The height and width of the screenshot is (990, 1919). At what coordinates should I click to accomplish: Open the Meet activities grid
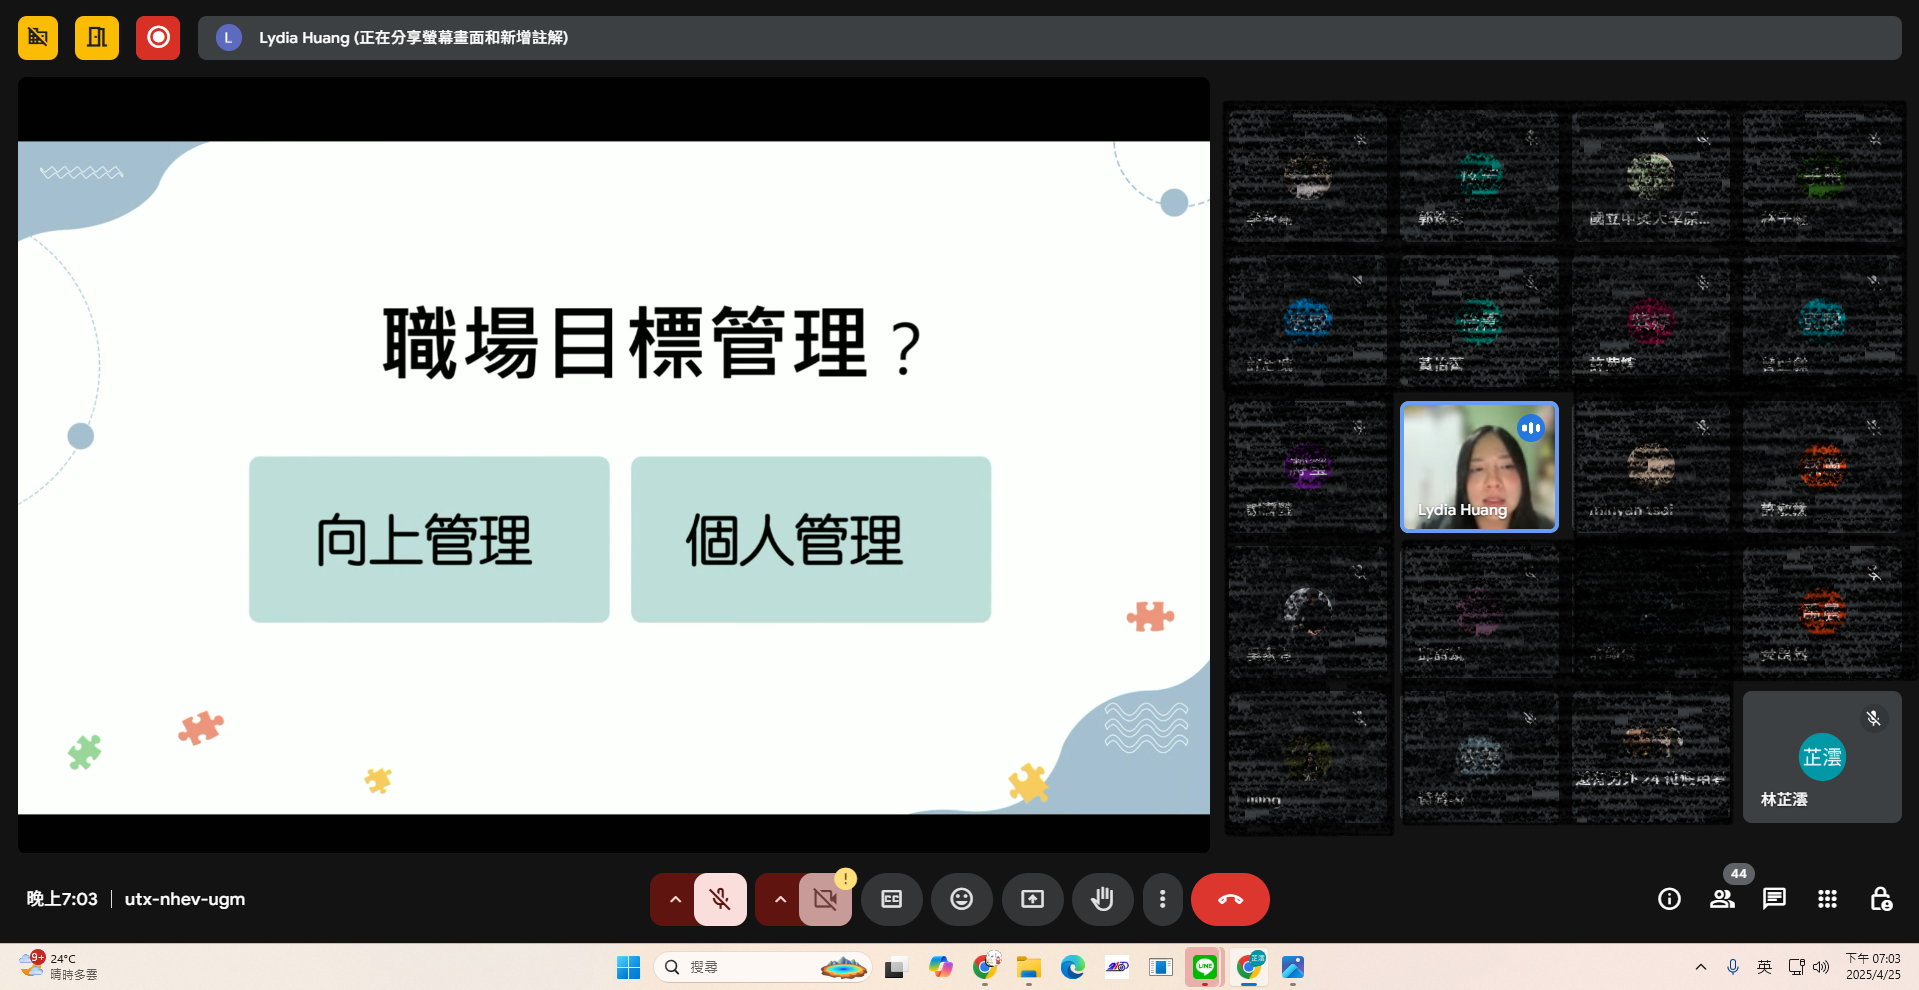pos(1827,898)
